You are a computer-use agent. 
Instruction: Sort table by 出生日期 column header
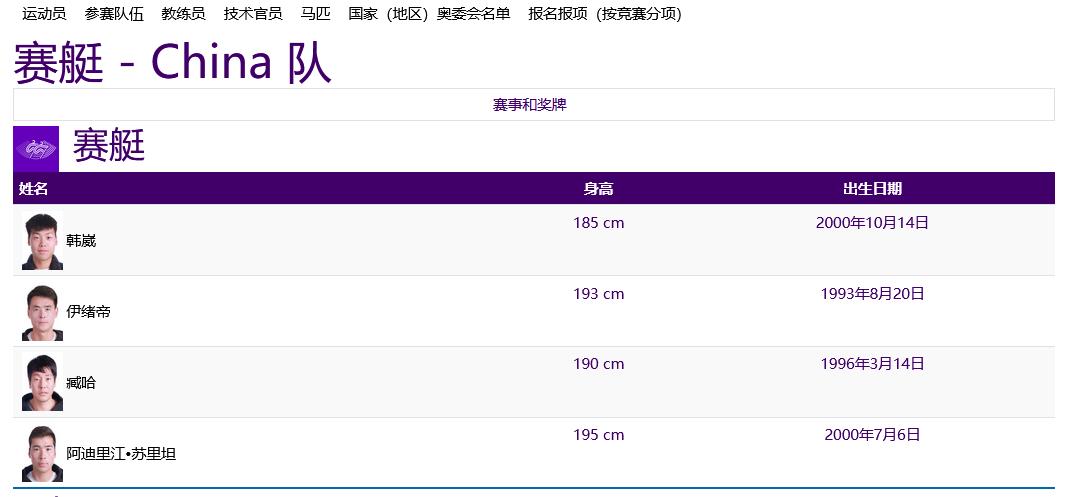(872, 189)
